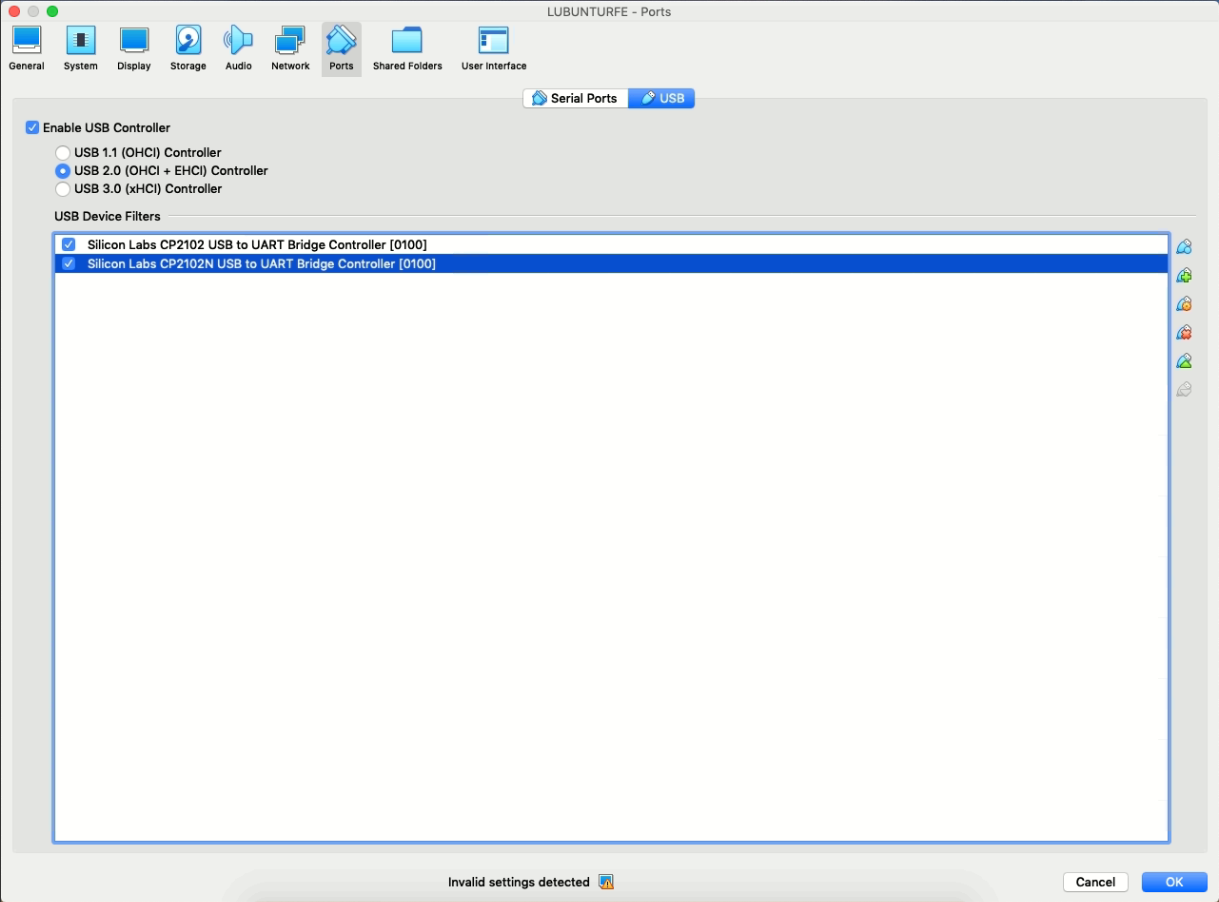
Task: Uncheck Enable USB Controller
Action: tap(33, 128)
